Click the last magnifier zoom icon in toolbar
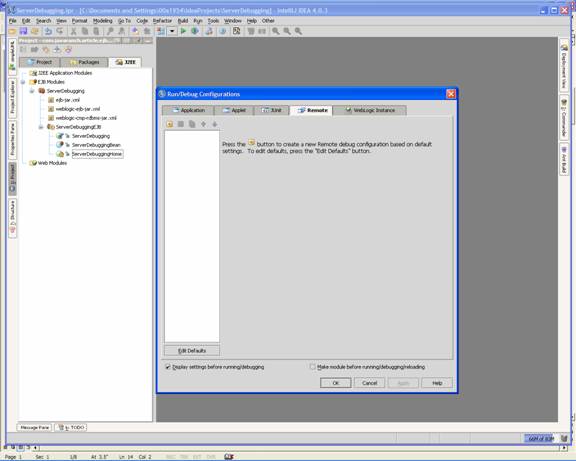576x461 pixels. tap(298, 31)
